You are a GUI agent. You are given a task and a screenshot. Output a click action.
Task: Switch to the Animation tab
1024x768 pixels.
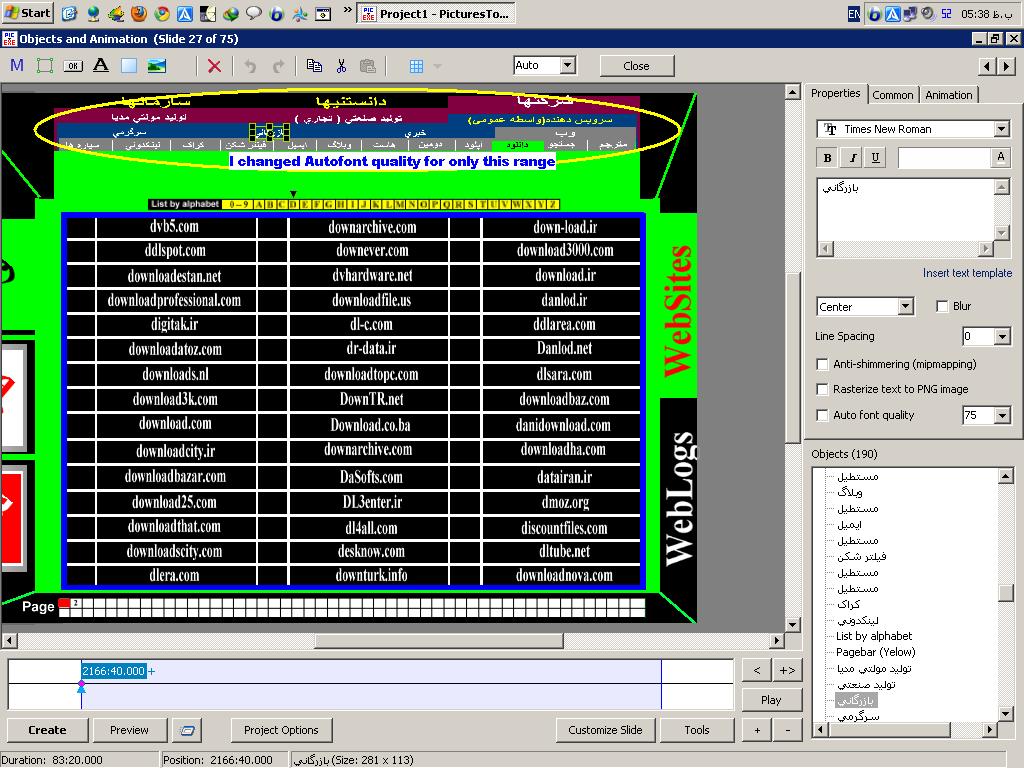[x=948, y=95]
